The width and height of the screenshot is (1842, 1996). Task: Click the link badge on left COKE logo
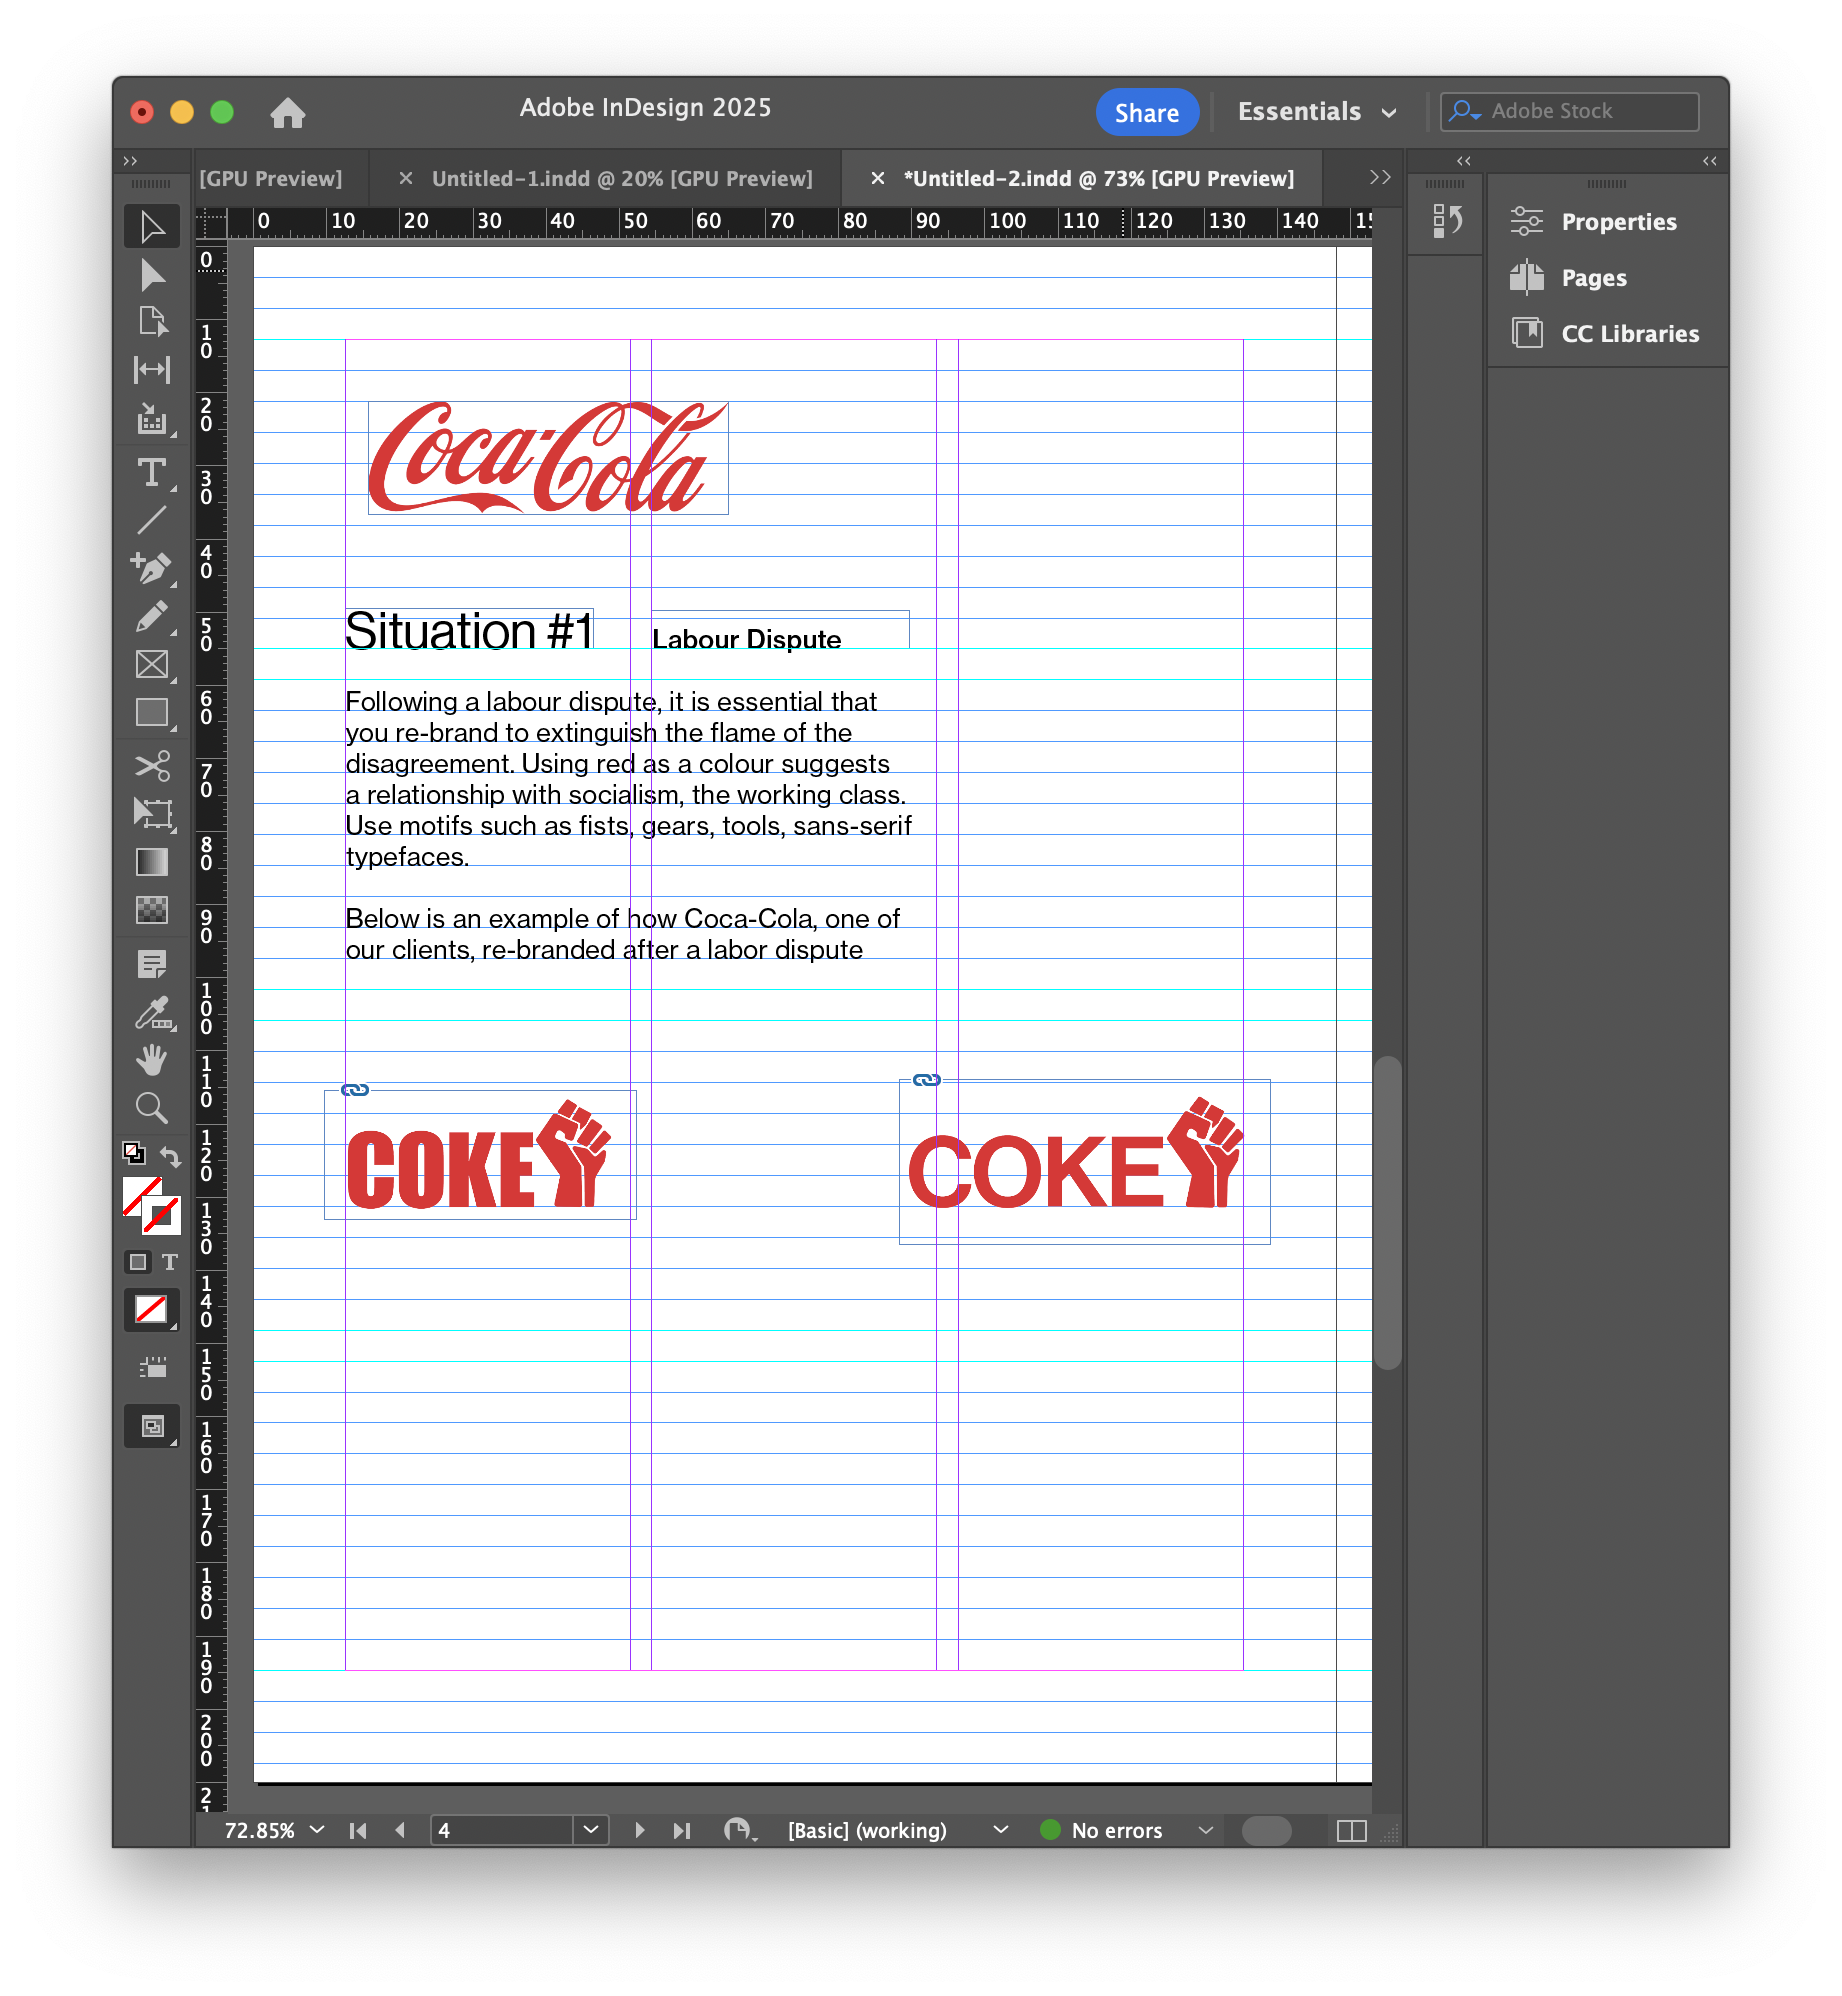tap(355, 1090)
